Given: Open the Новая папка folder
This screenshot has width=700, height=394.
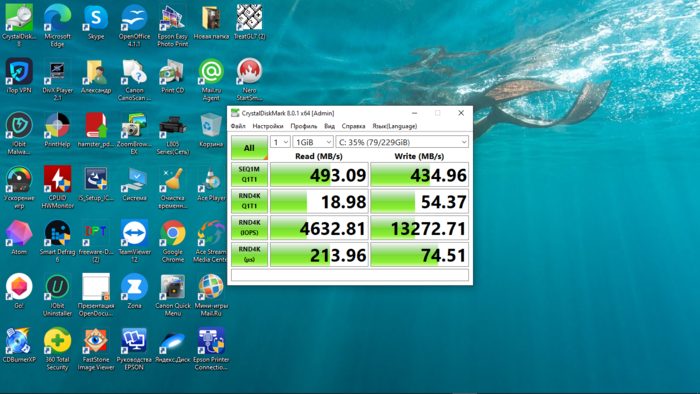Looking at the screenshot, I should coord(211,22).
